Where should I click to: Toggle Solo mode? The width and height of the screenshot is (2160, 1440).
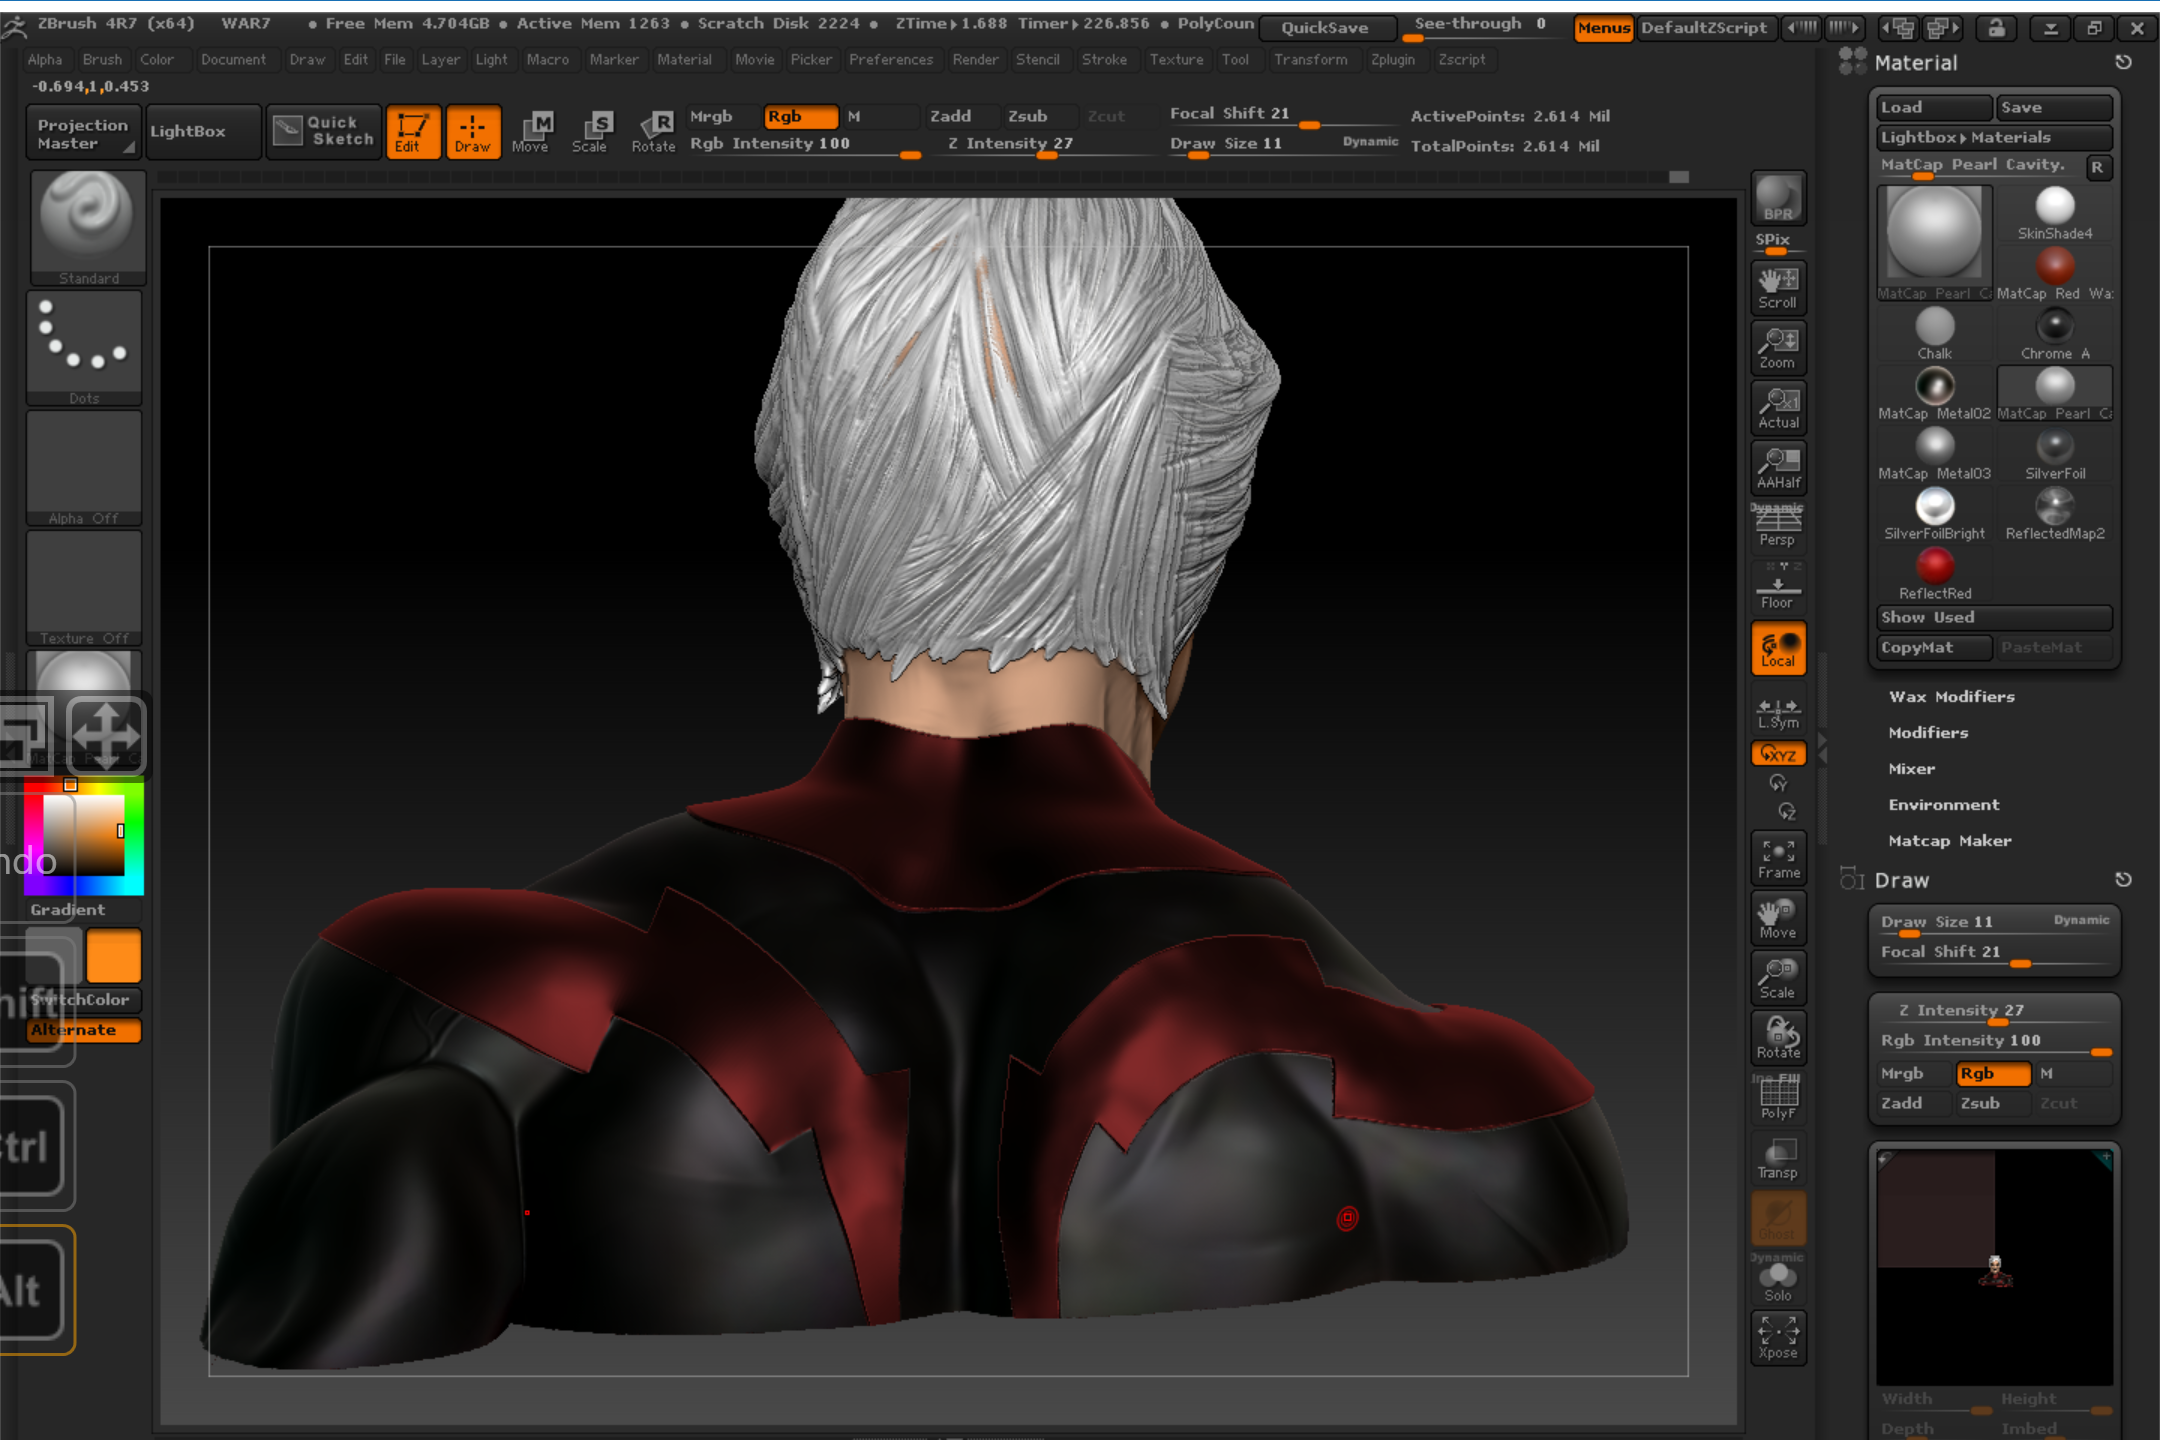(x=1778, y=1280)
